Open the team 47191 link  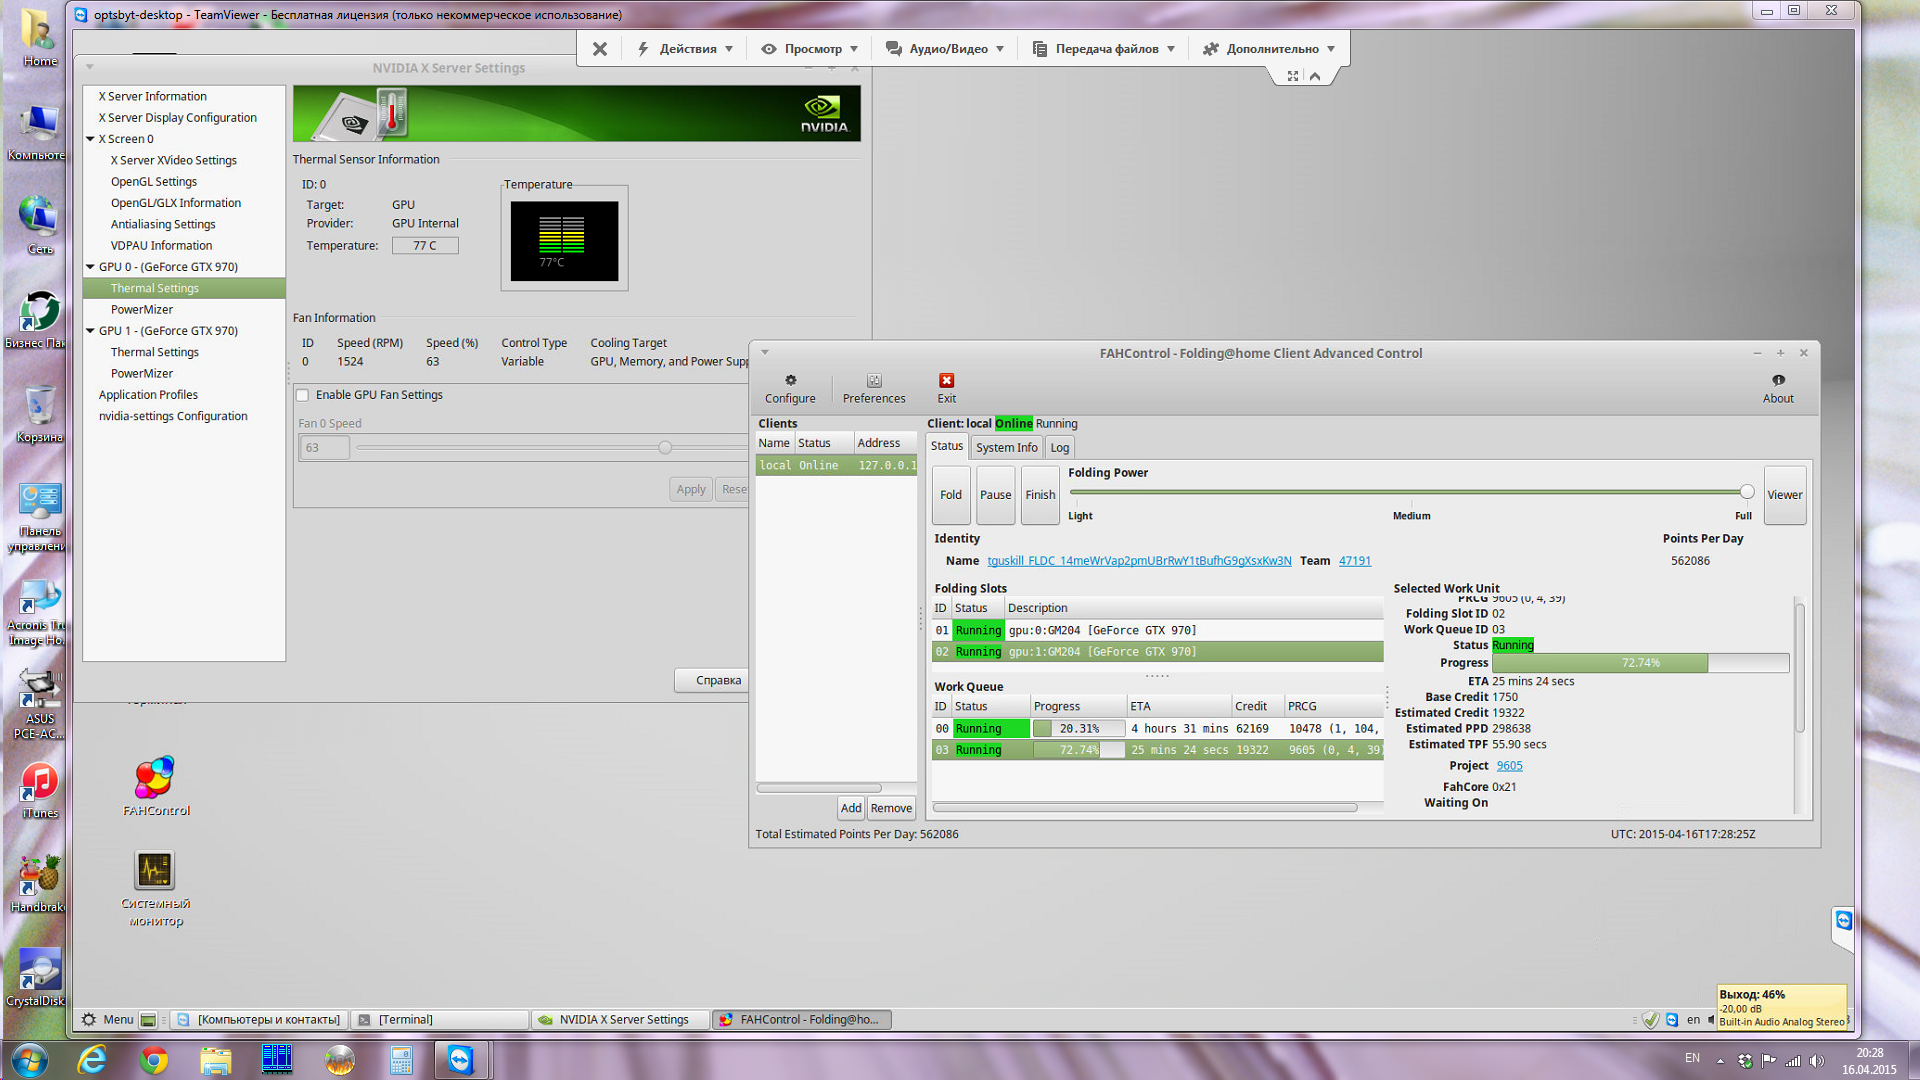coord(1354,561)
